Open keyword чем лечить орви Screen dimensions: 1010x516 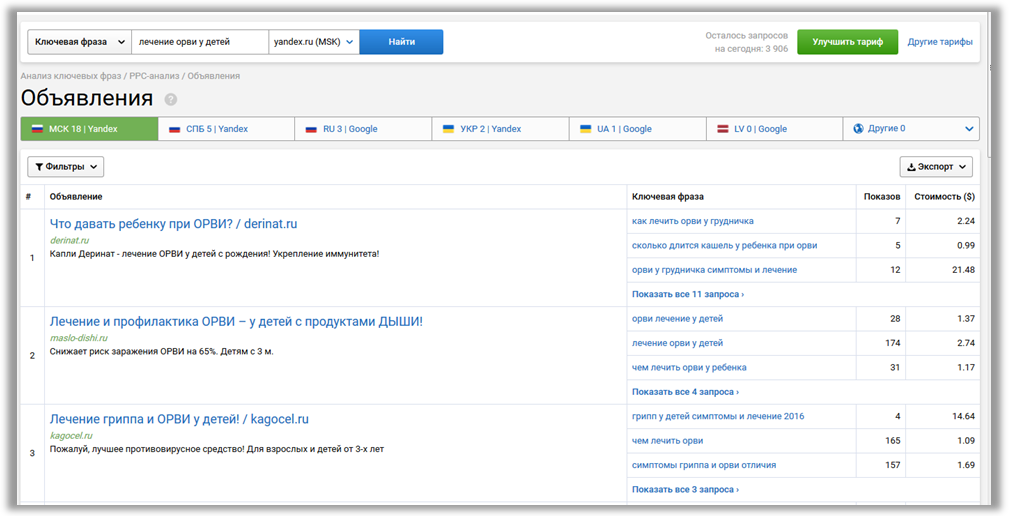click(667, 441)
